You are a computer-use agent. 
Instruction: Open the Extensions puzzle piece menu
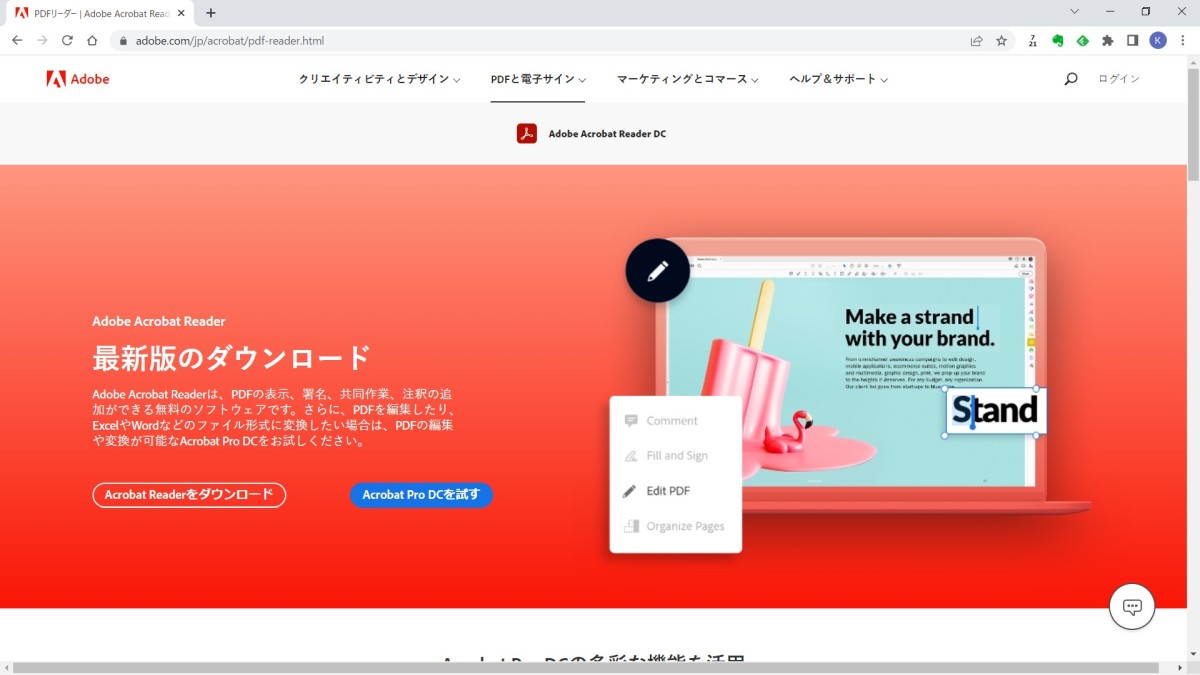(1107, 41)
